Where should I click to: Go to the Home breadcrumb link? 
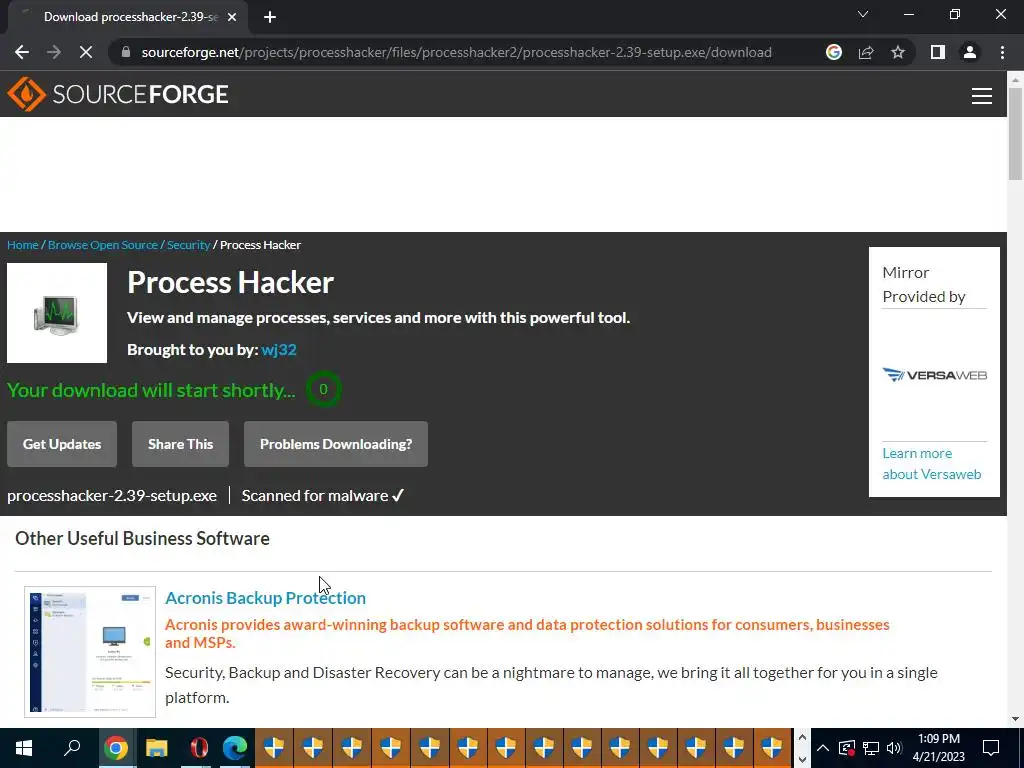point(23,245)
